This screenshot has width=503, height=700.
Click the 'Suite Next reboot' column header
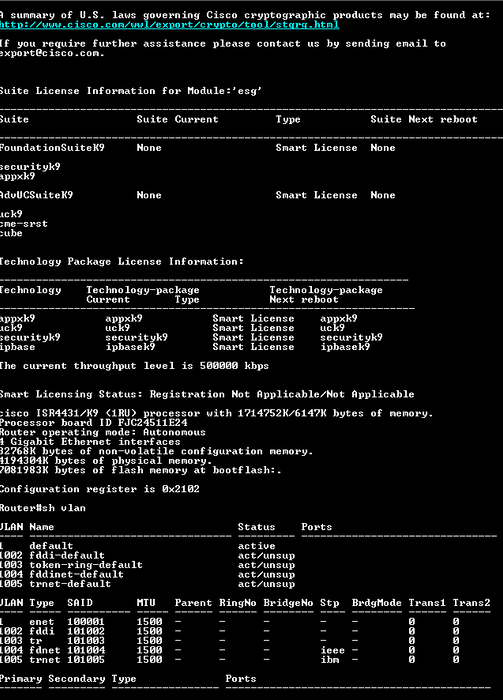[x=424, y=119]
